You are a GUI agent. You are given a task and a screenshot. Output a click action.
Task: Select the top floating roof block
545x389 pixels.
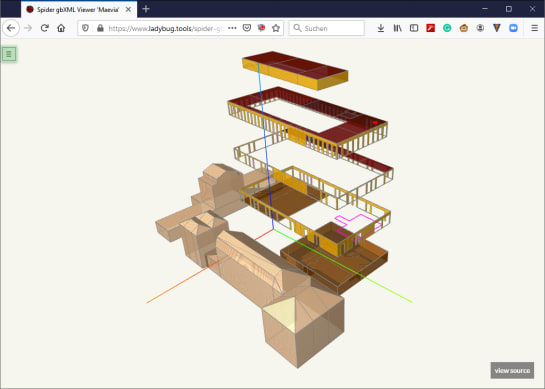click(x=295, y=70)
